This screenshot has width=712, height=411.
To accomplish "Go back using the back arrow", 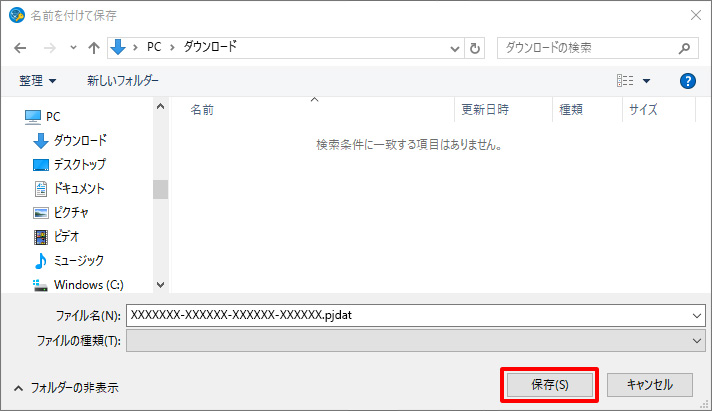I will (20, 48).
